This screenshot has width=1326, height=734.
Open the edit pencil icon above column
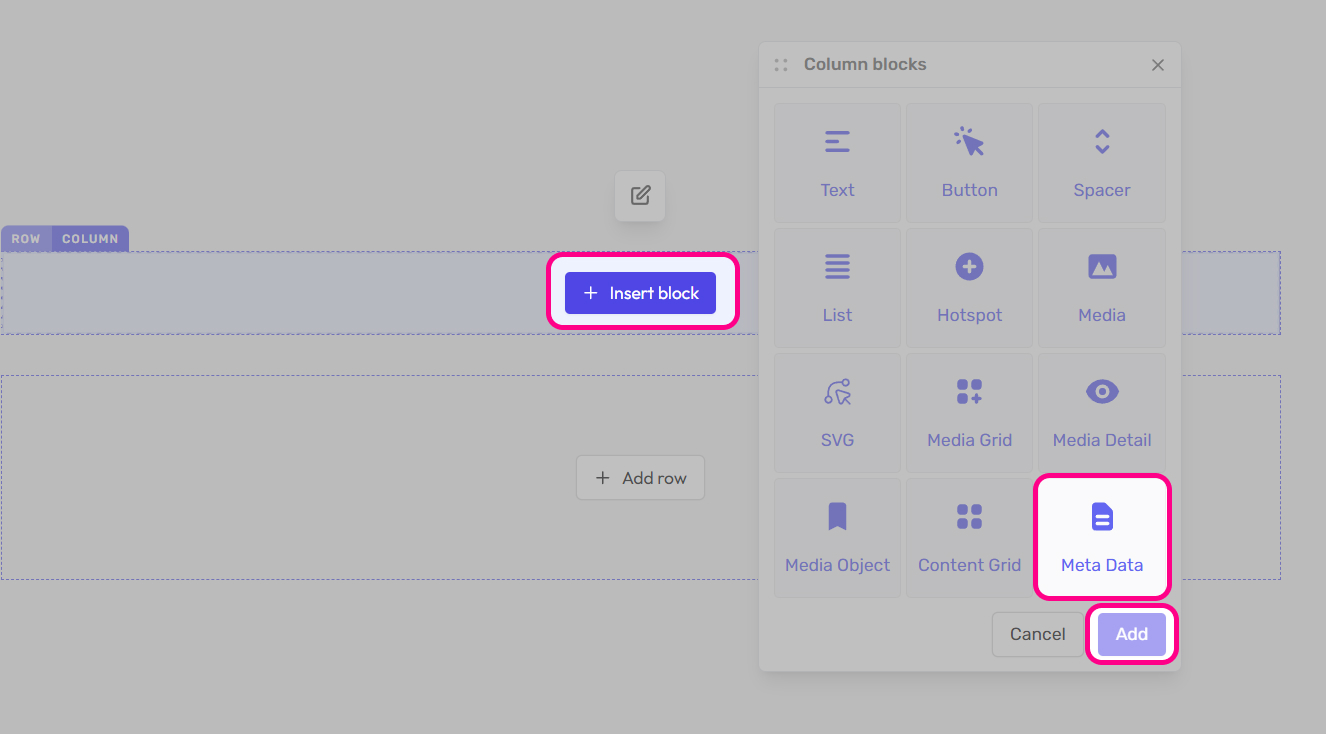point(640,196)
